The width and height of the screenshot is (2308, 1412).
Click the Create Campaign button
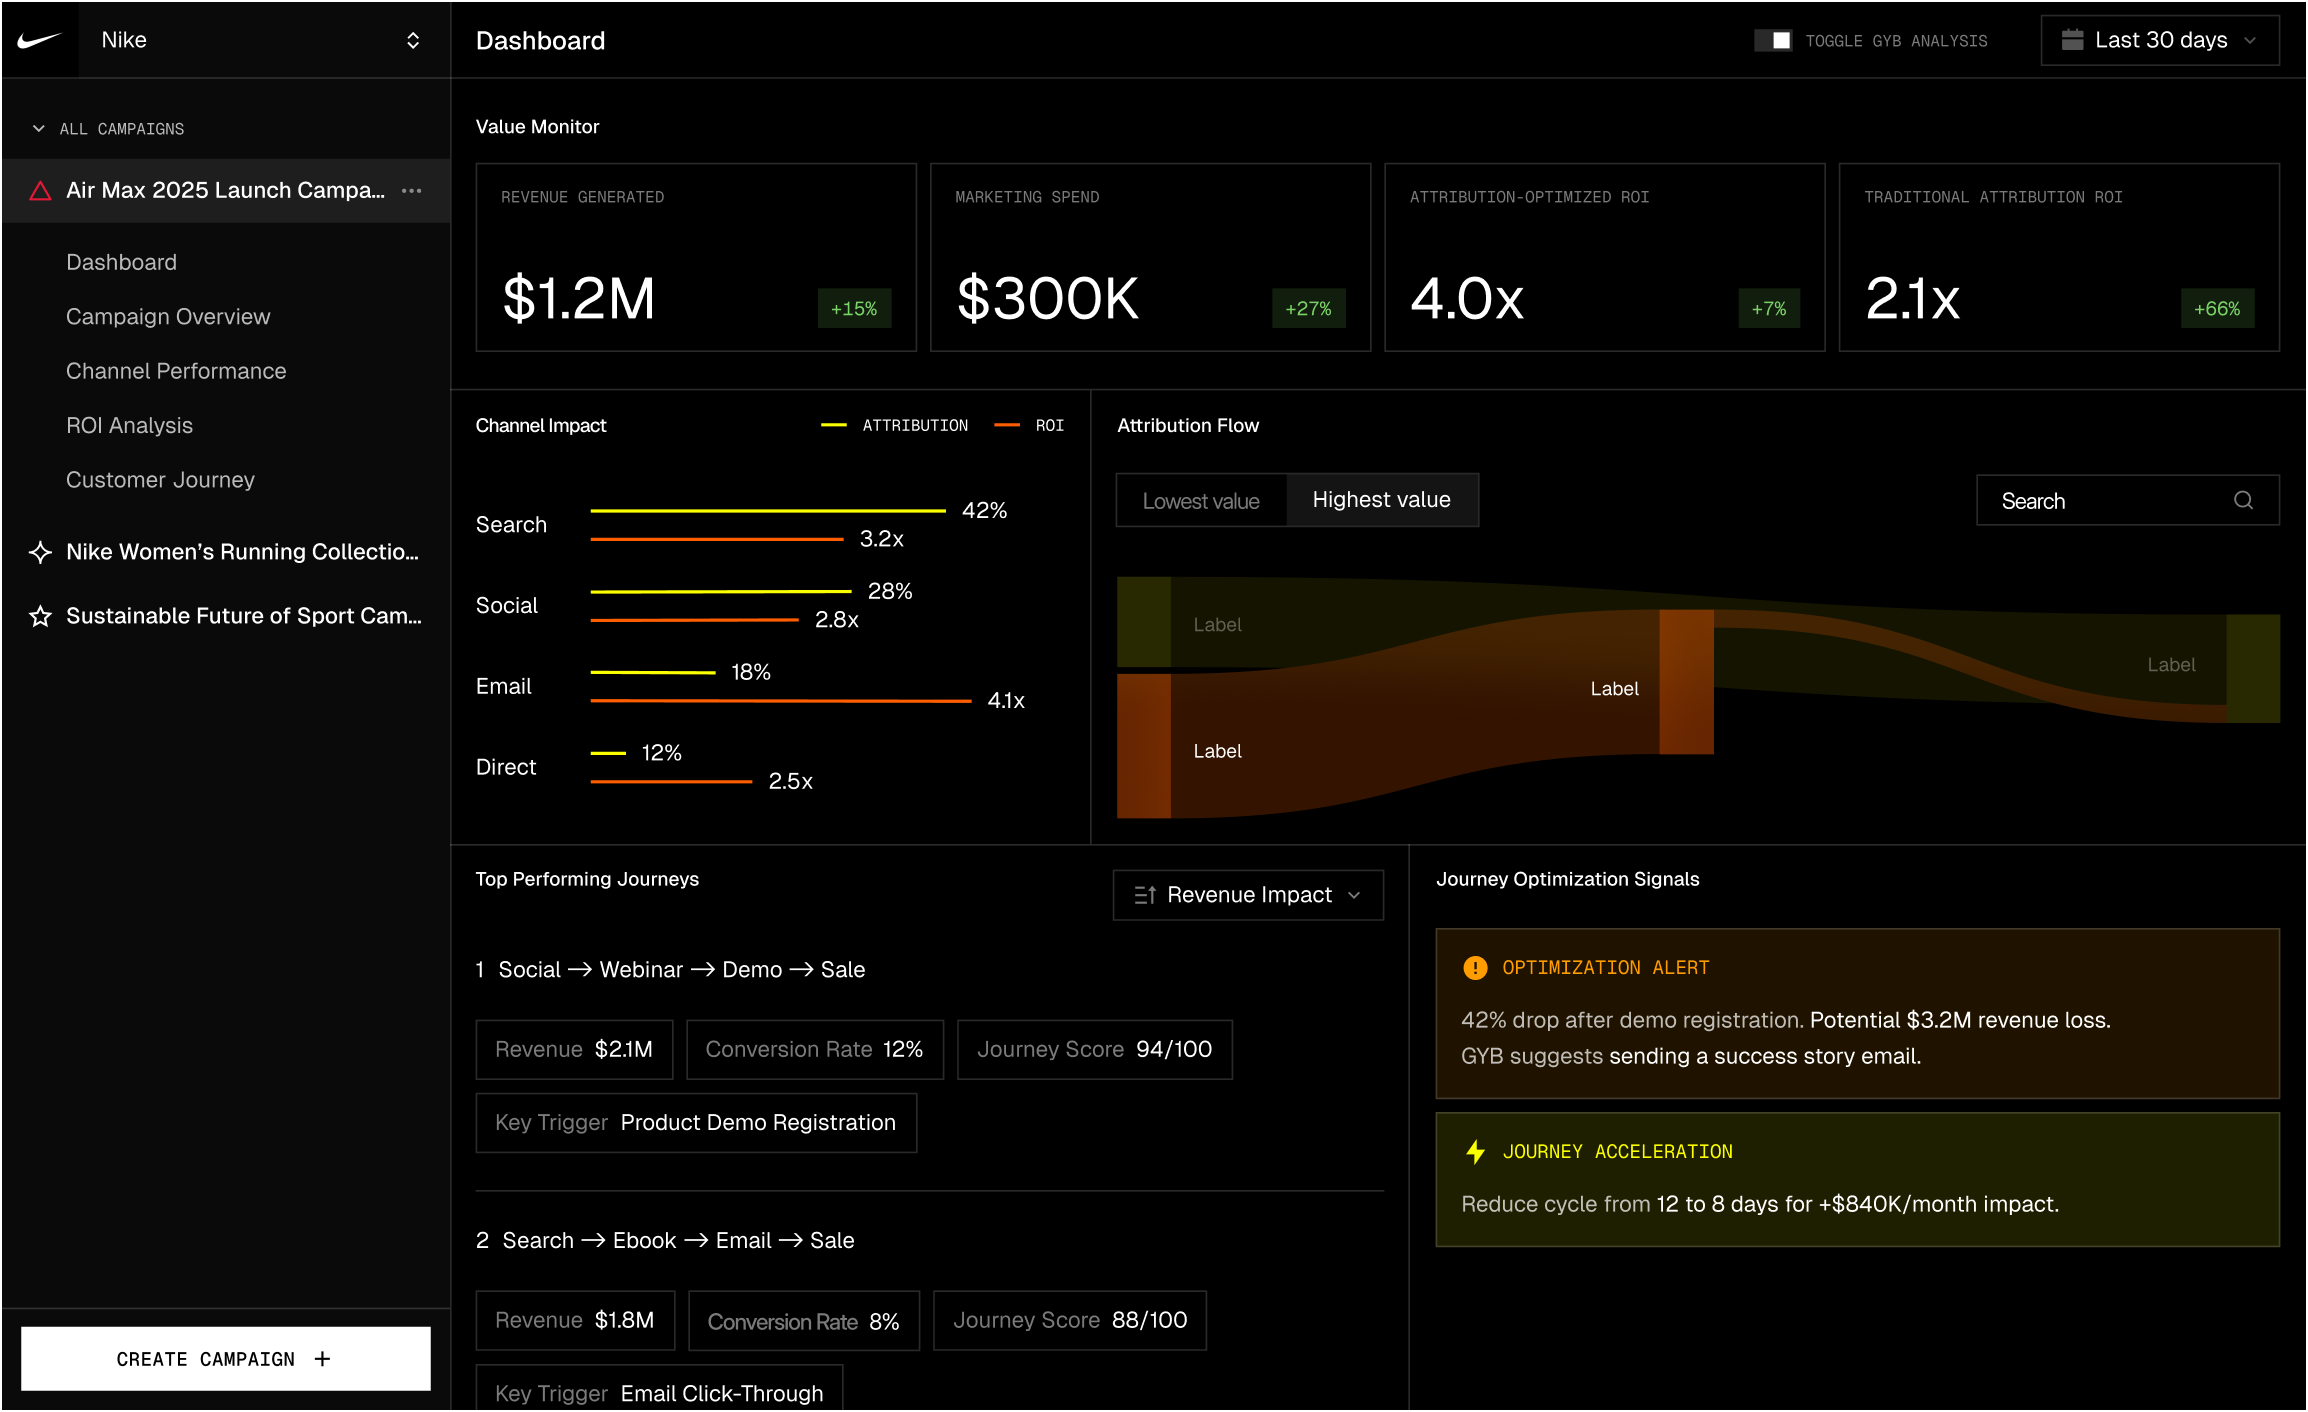coord(225,1359)
